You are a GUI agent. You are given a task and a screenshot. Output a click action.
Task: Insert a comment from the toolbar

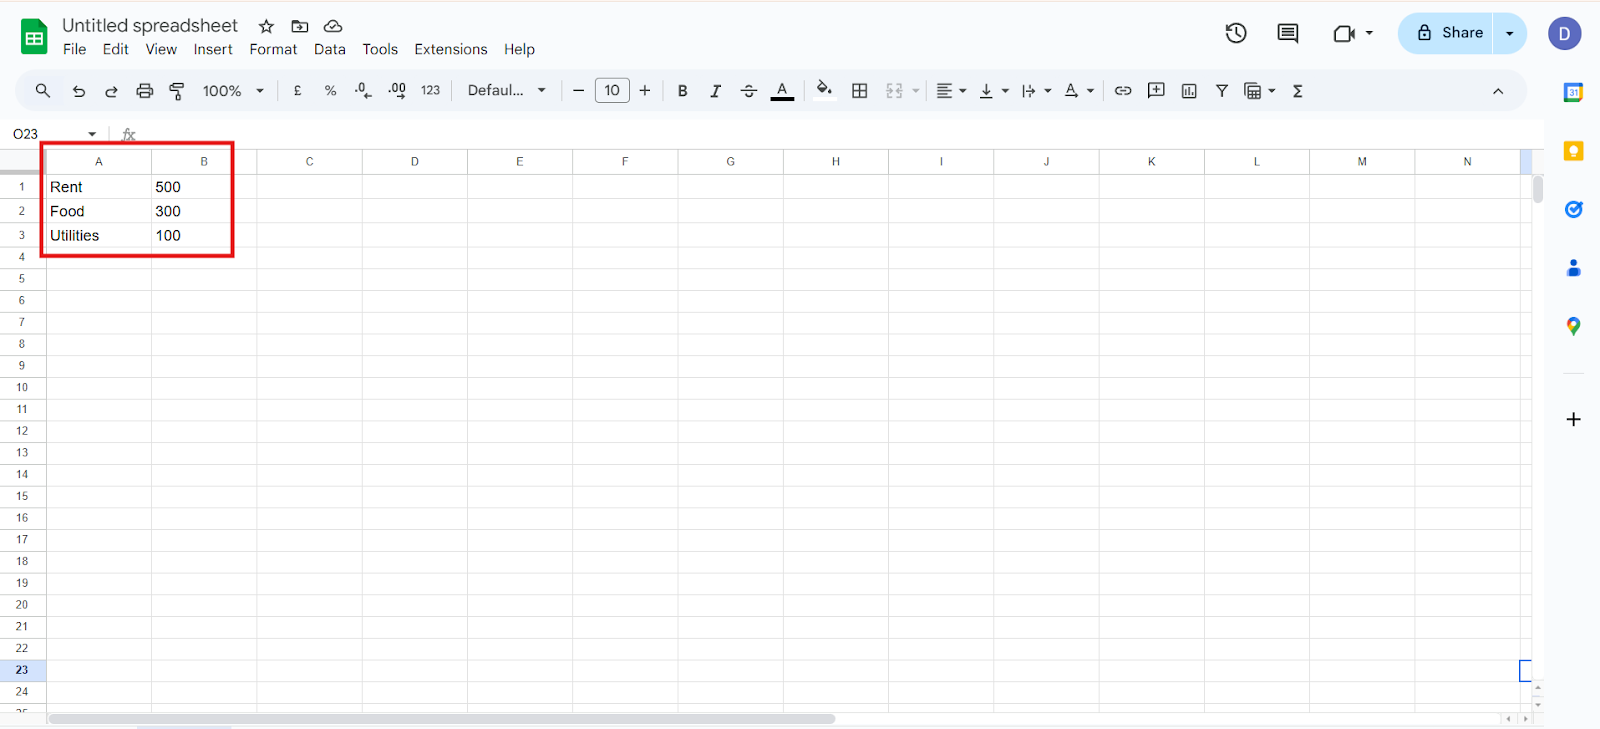(x=1156, y=91)
